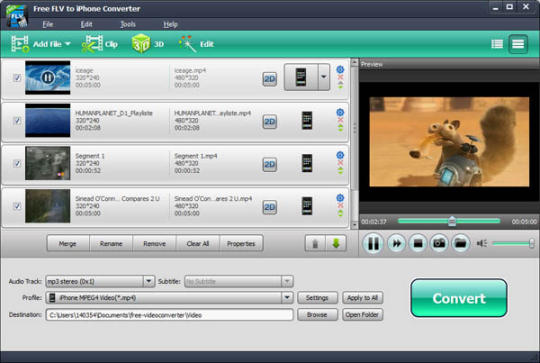Image resolution: width=540 pixels, height=363 pixels.
Task: Click the Destination path field
Action: point(169,315)
